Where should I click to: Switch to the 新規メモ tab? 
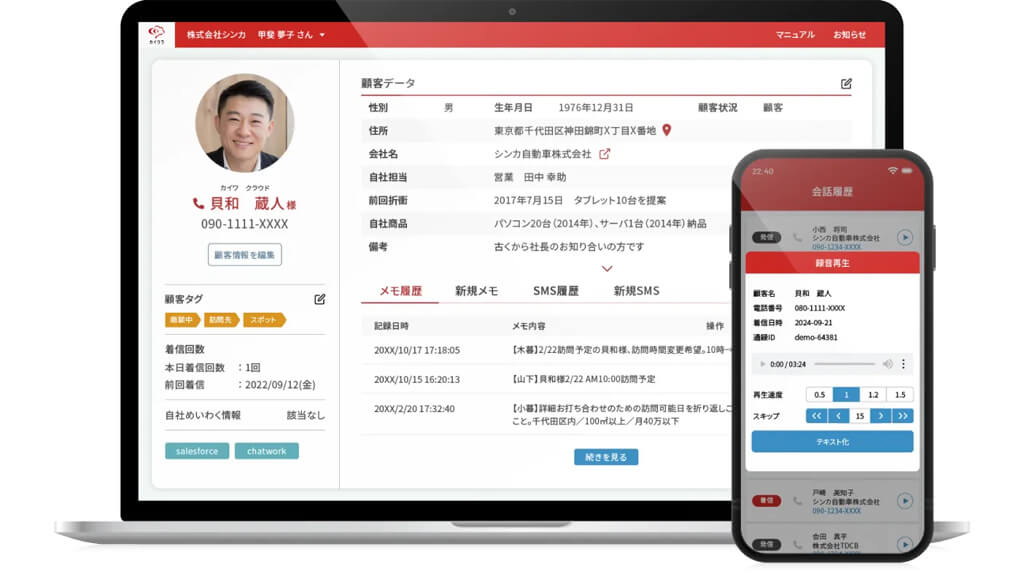pos(476,291)
